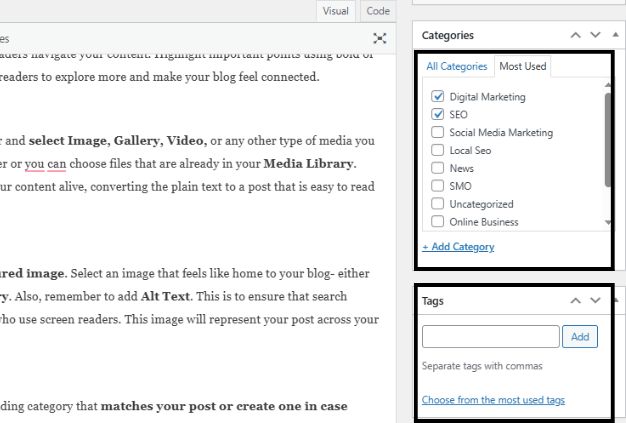The image size is (626, 423).
Task: Switch to All Categories tab
Action: pyautogui.click(x=457, y=66)
